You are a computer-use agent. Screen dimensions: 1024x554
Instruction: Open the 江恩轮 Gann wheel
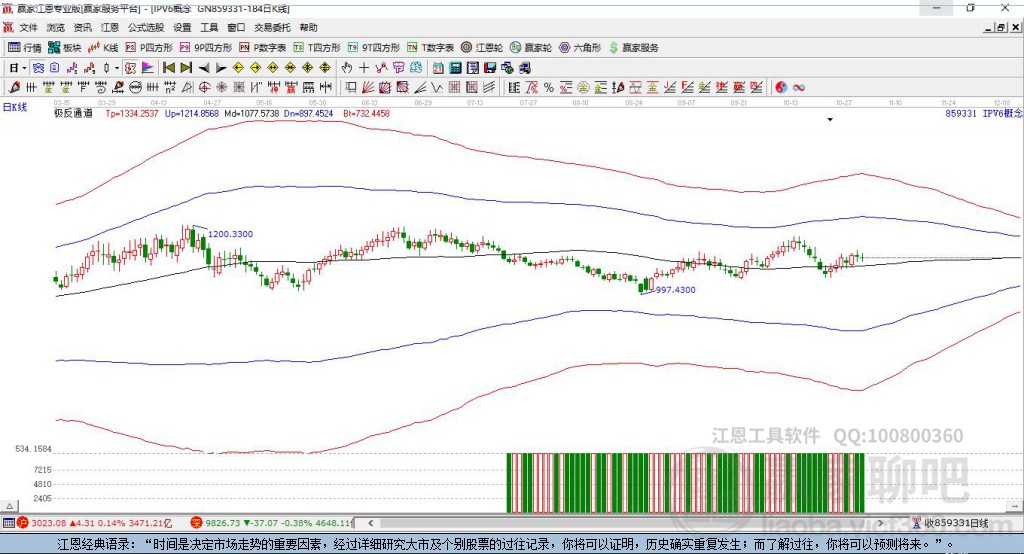coord(482,47)
